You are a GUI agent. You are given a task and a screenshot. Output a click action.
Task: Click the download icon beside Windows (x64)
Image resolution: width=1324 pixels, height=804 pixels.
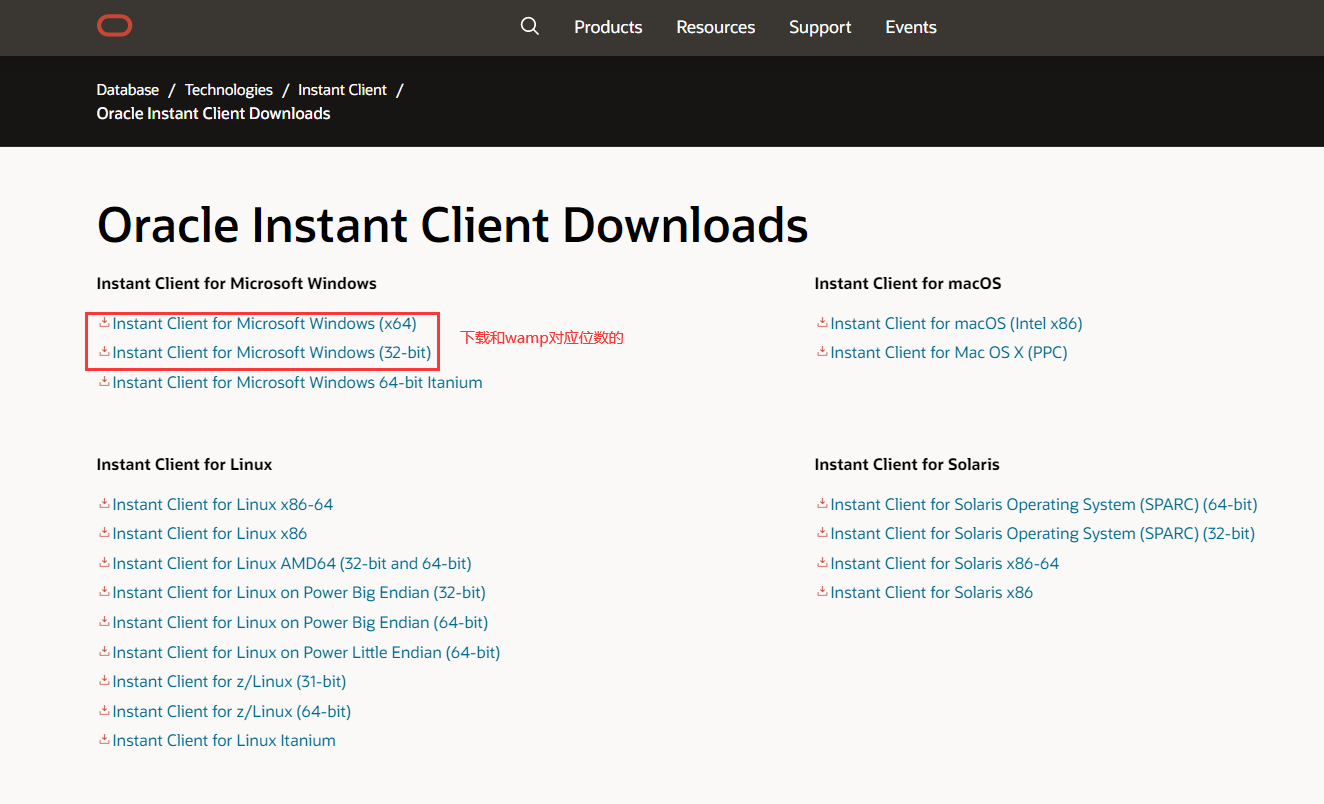pos(104,322)
